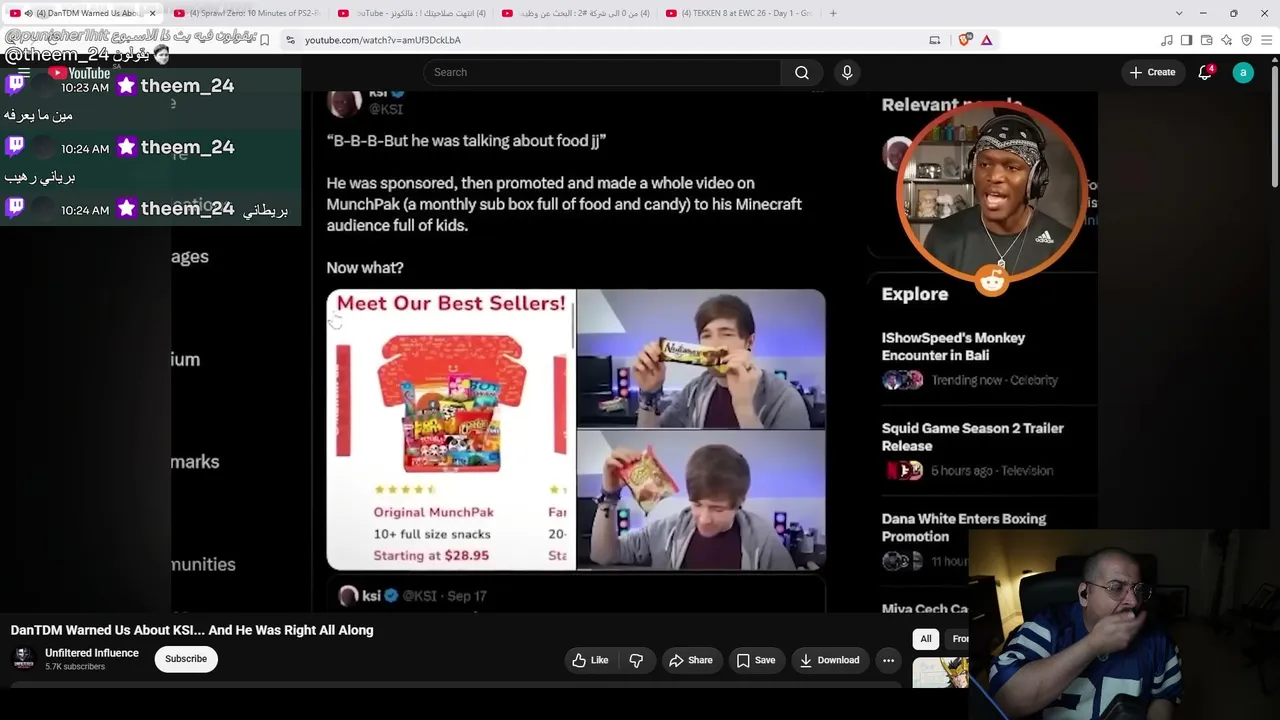Toggle the browser sidebar panel icon

(x=1186, y=40)
